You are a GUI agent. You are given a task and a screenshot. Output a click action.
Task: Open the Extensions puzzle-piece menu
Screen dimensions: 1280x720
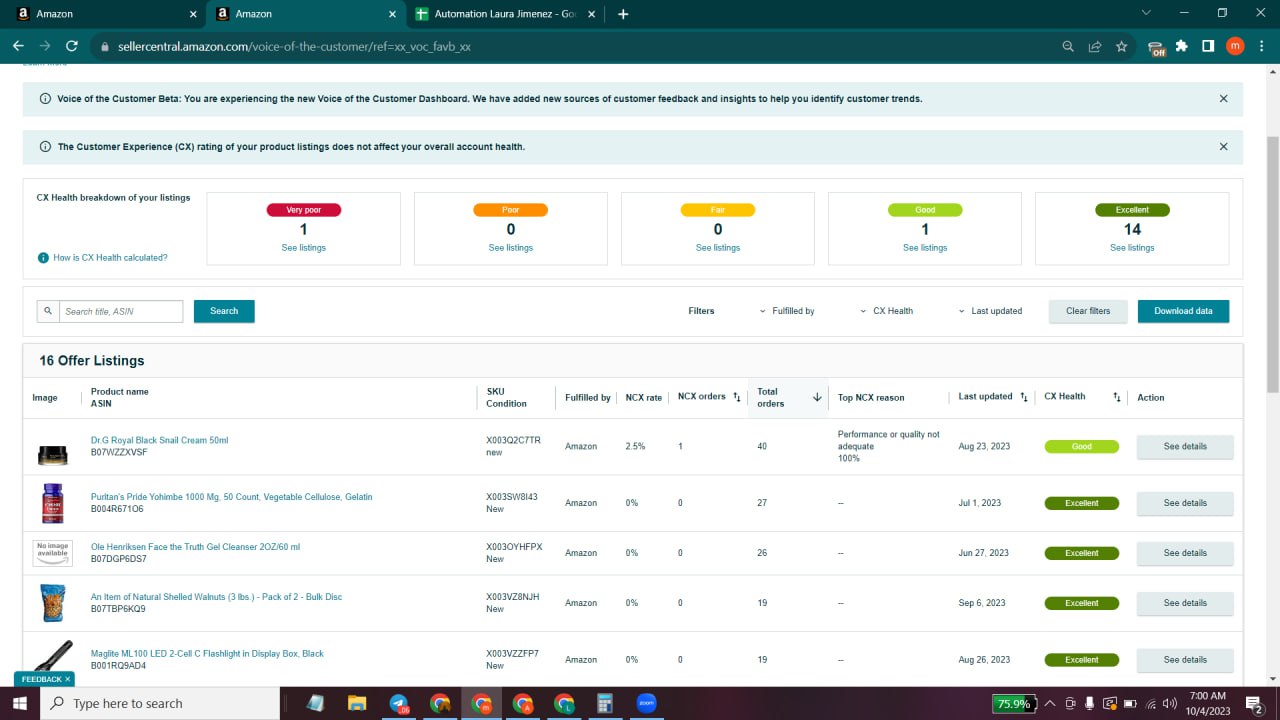pyautogui.click(x=1182, y=46)
